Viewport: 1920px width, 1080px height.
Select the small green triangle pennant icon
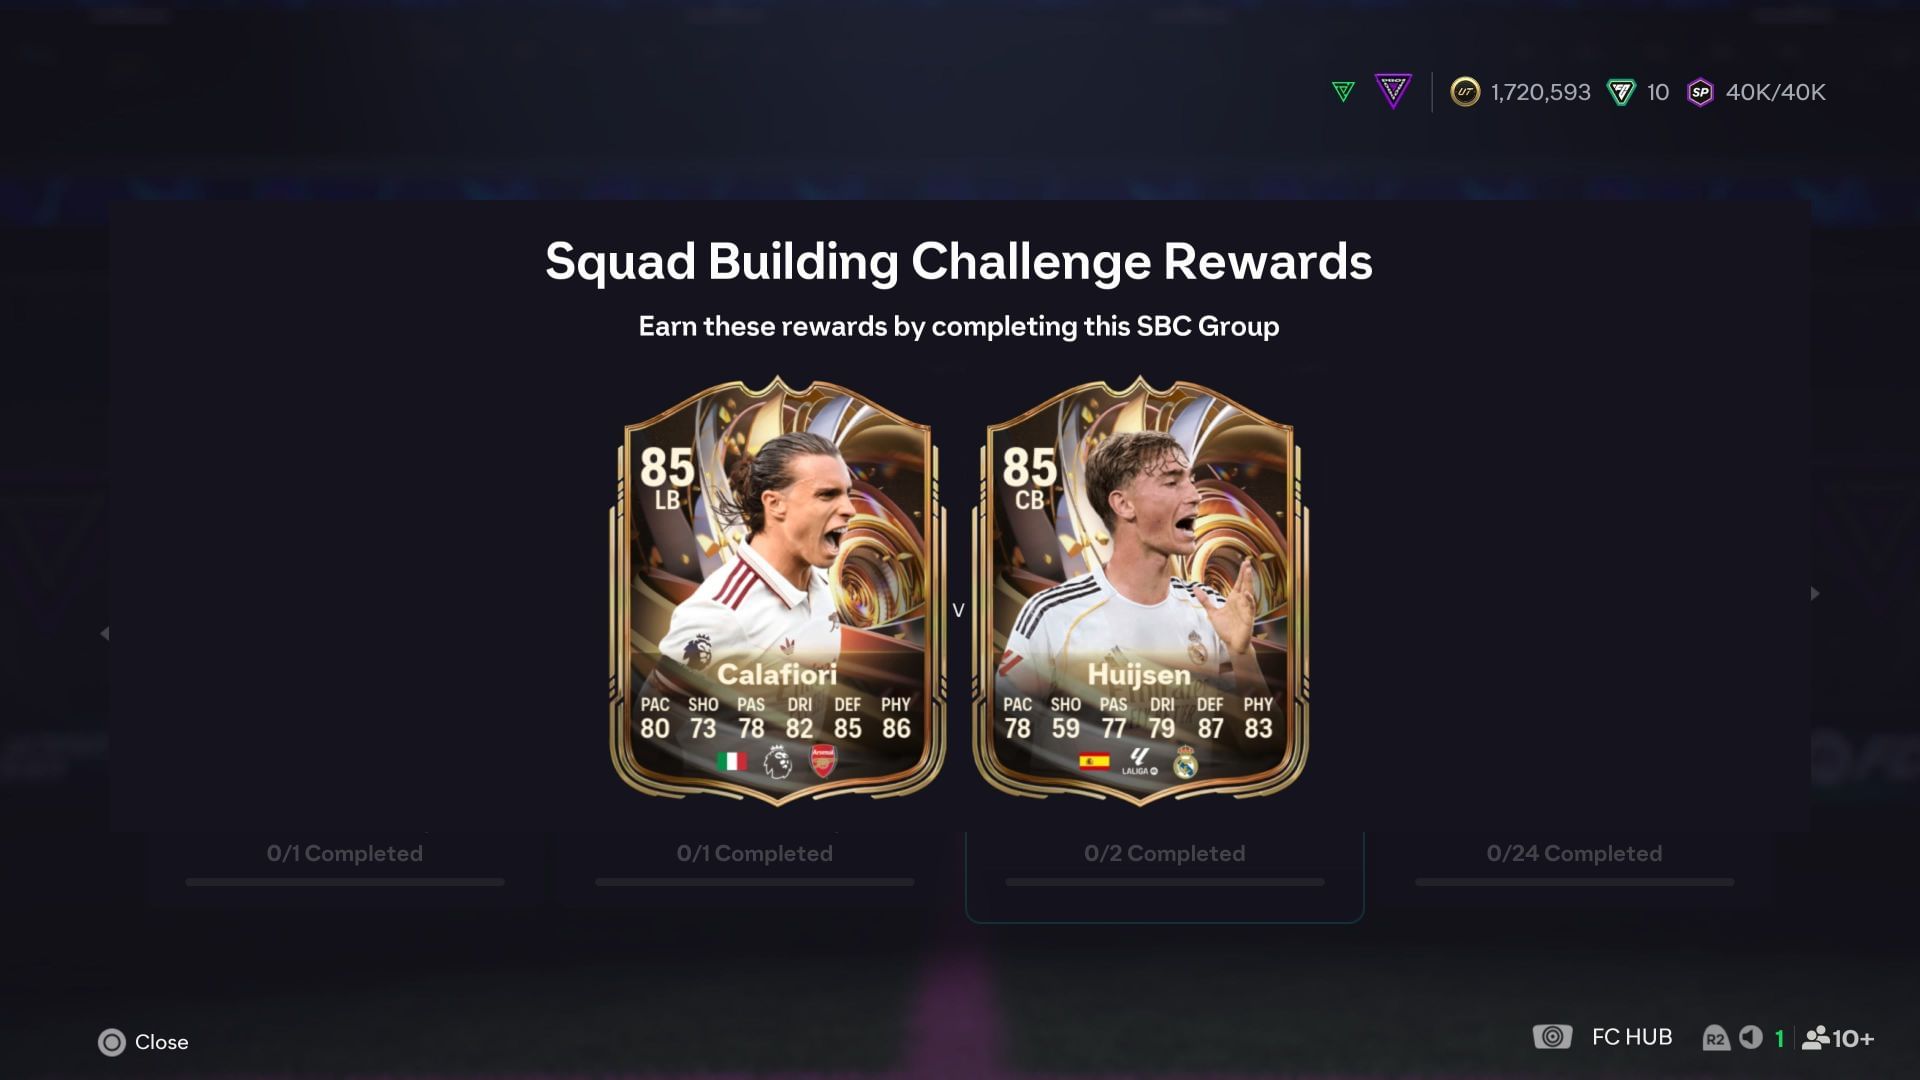point(1343,92)
